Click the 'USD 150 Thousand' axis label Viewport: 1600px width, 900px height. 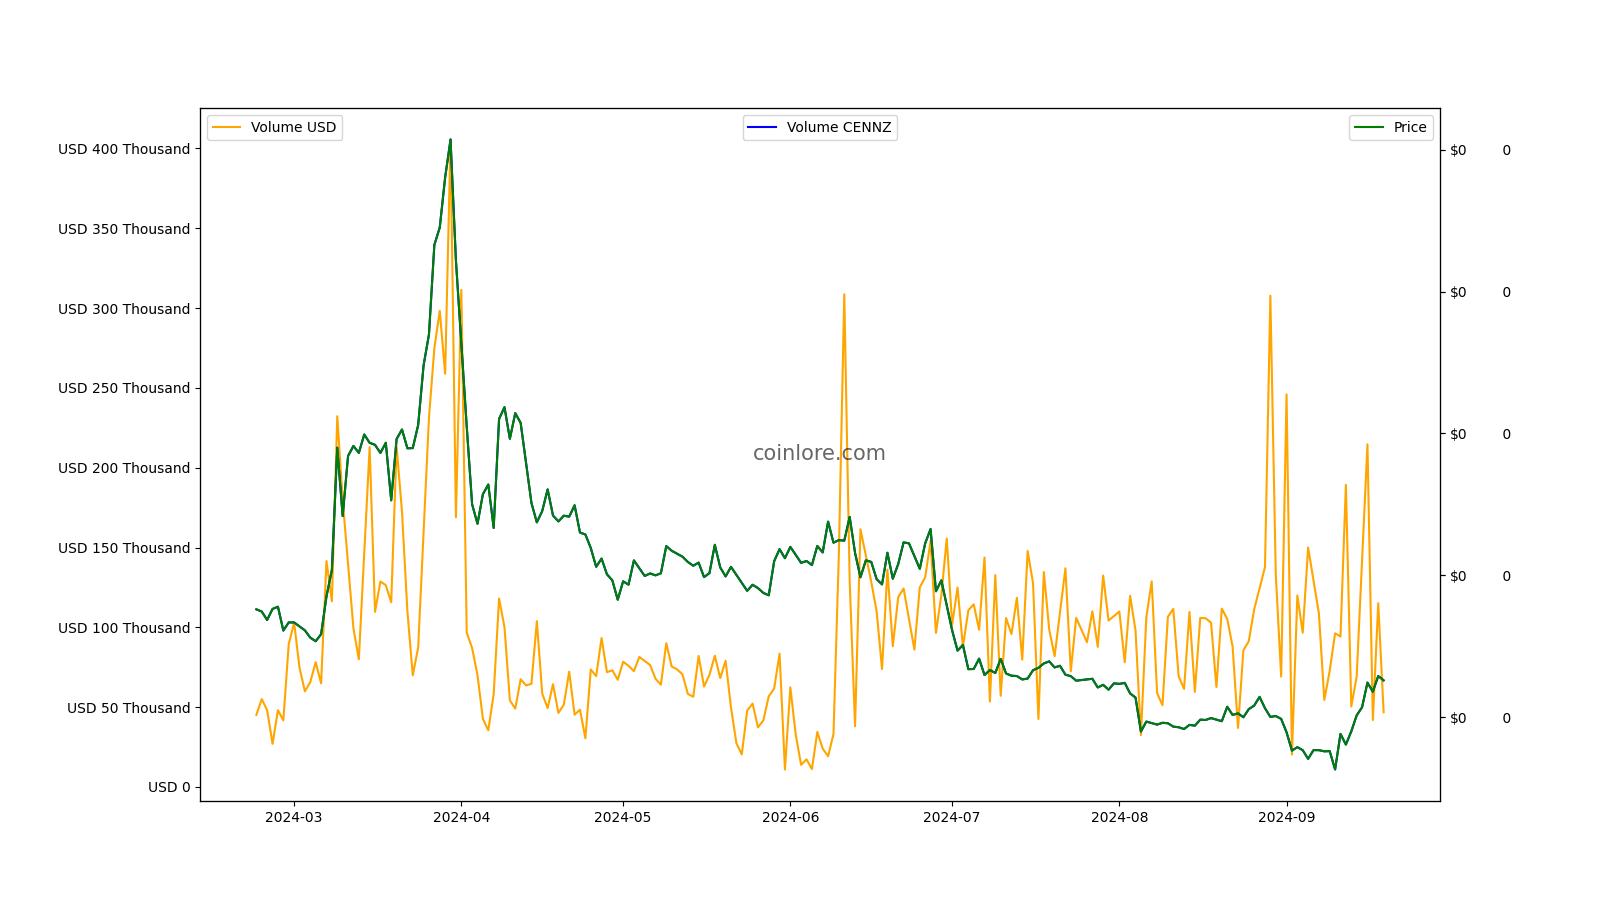(124, 548)
